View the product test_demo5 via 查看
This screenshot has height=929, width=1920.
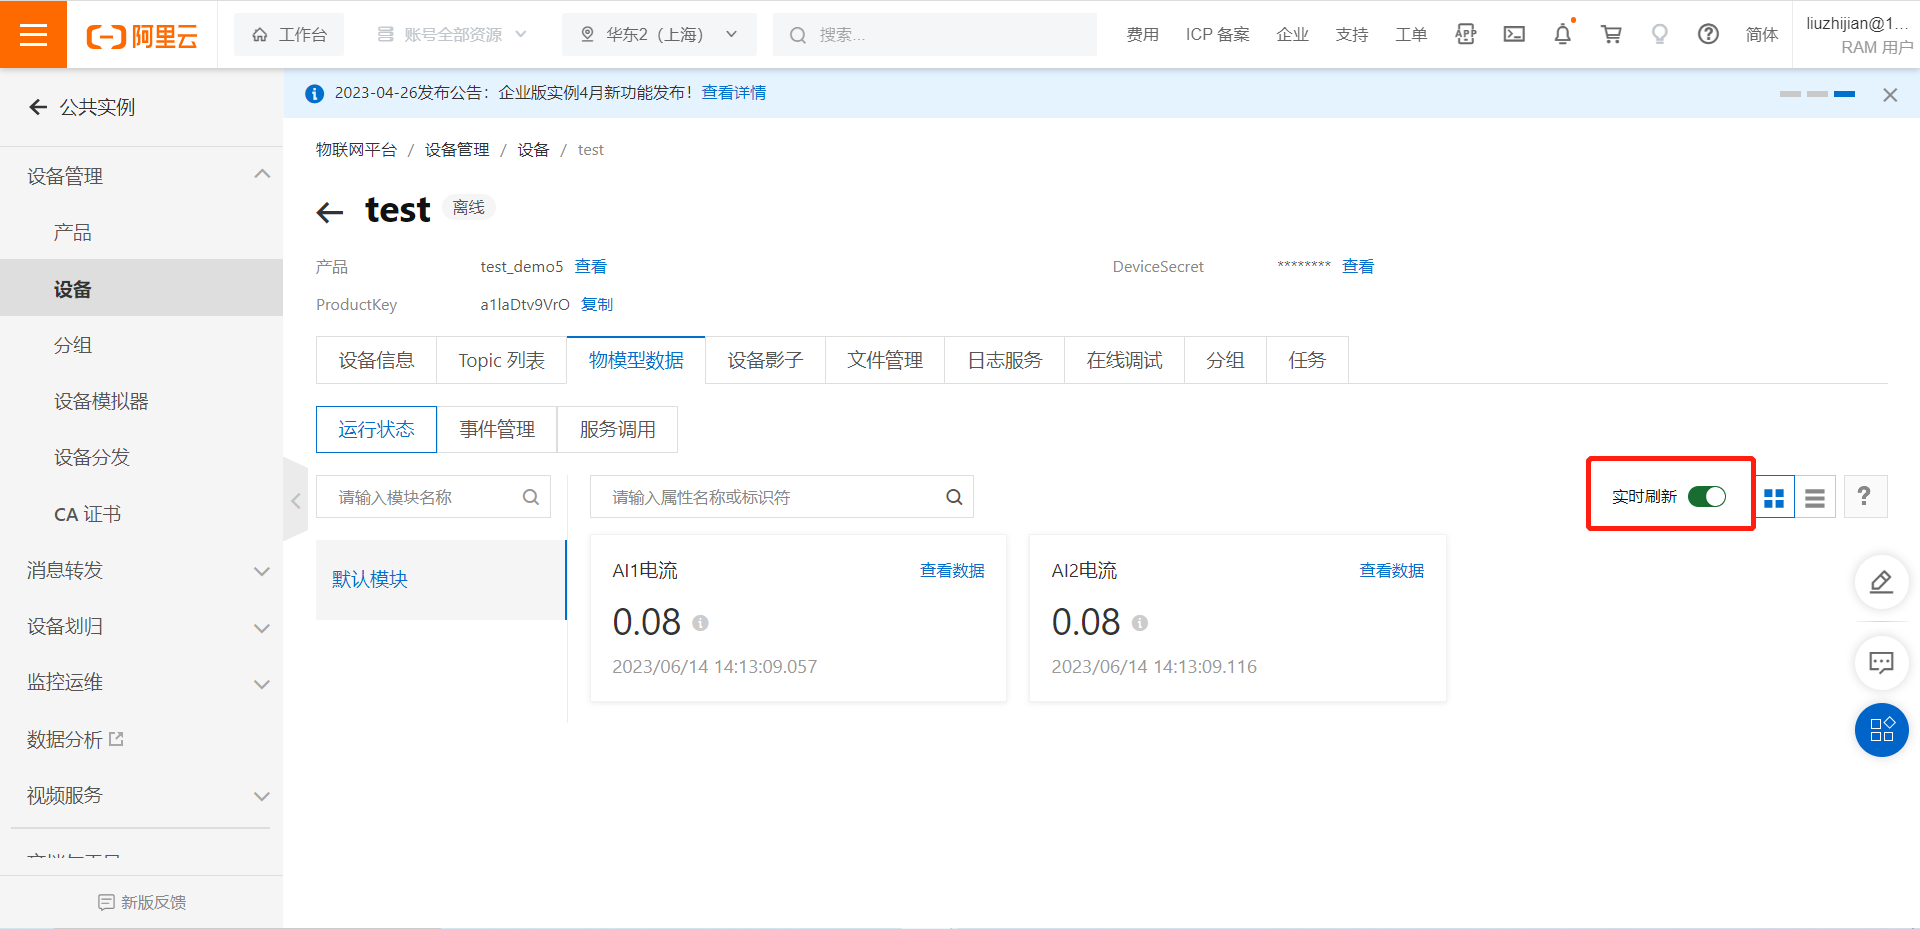pos(590,266)
